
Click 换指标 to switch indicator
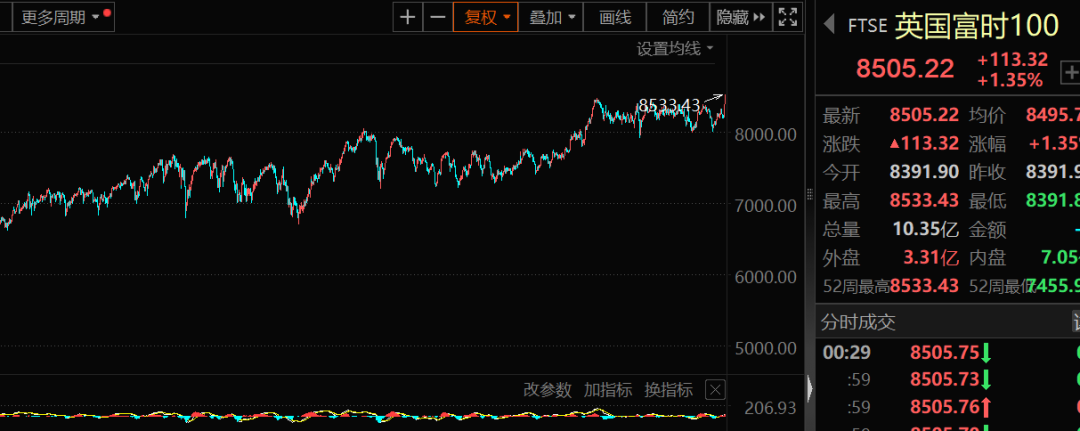668,390
